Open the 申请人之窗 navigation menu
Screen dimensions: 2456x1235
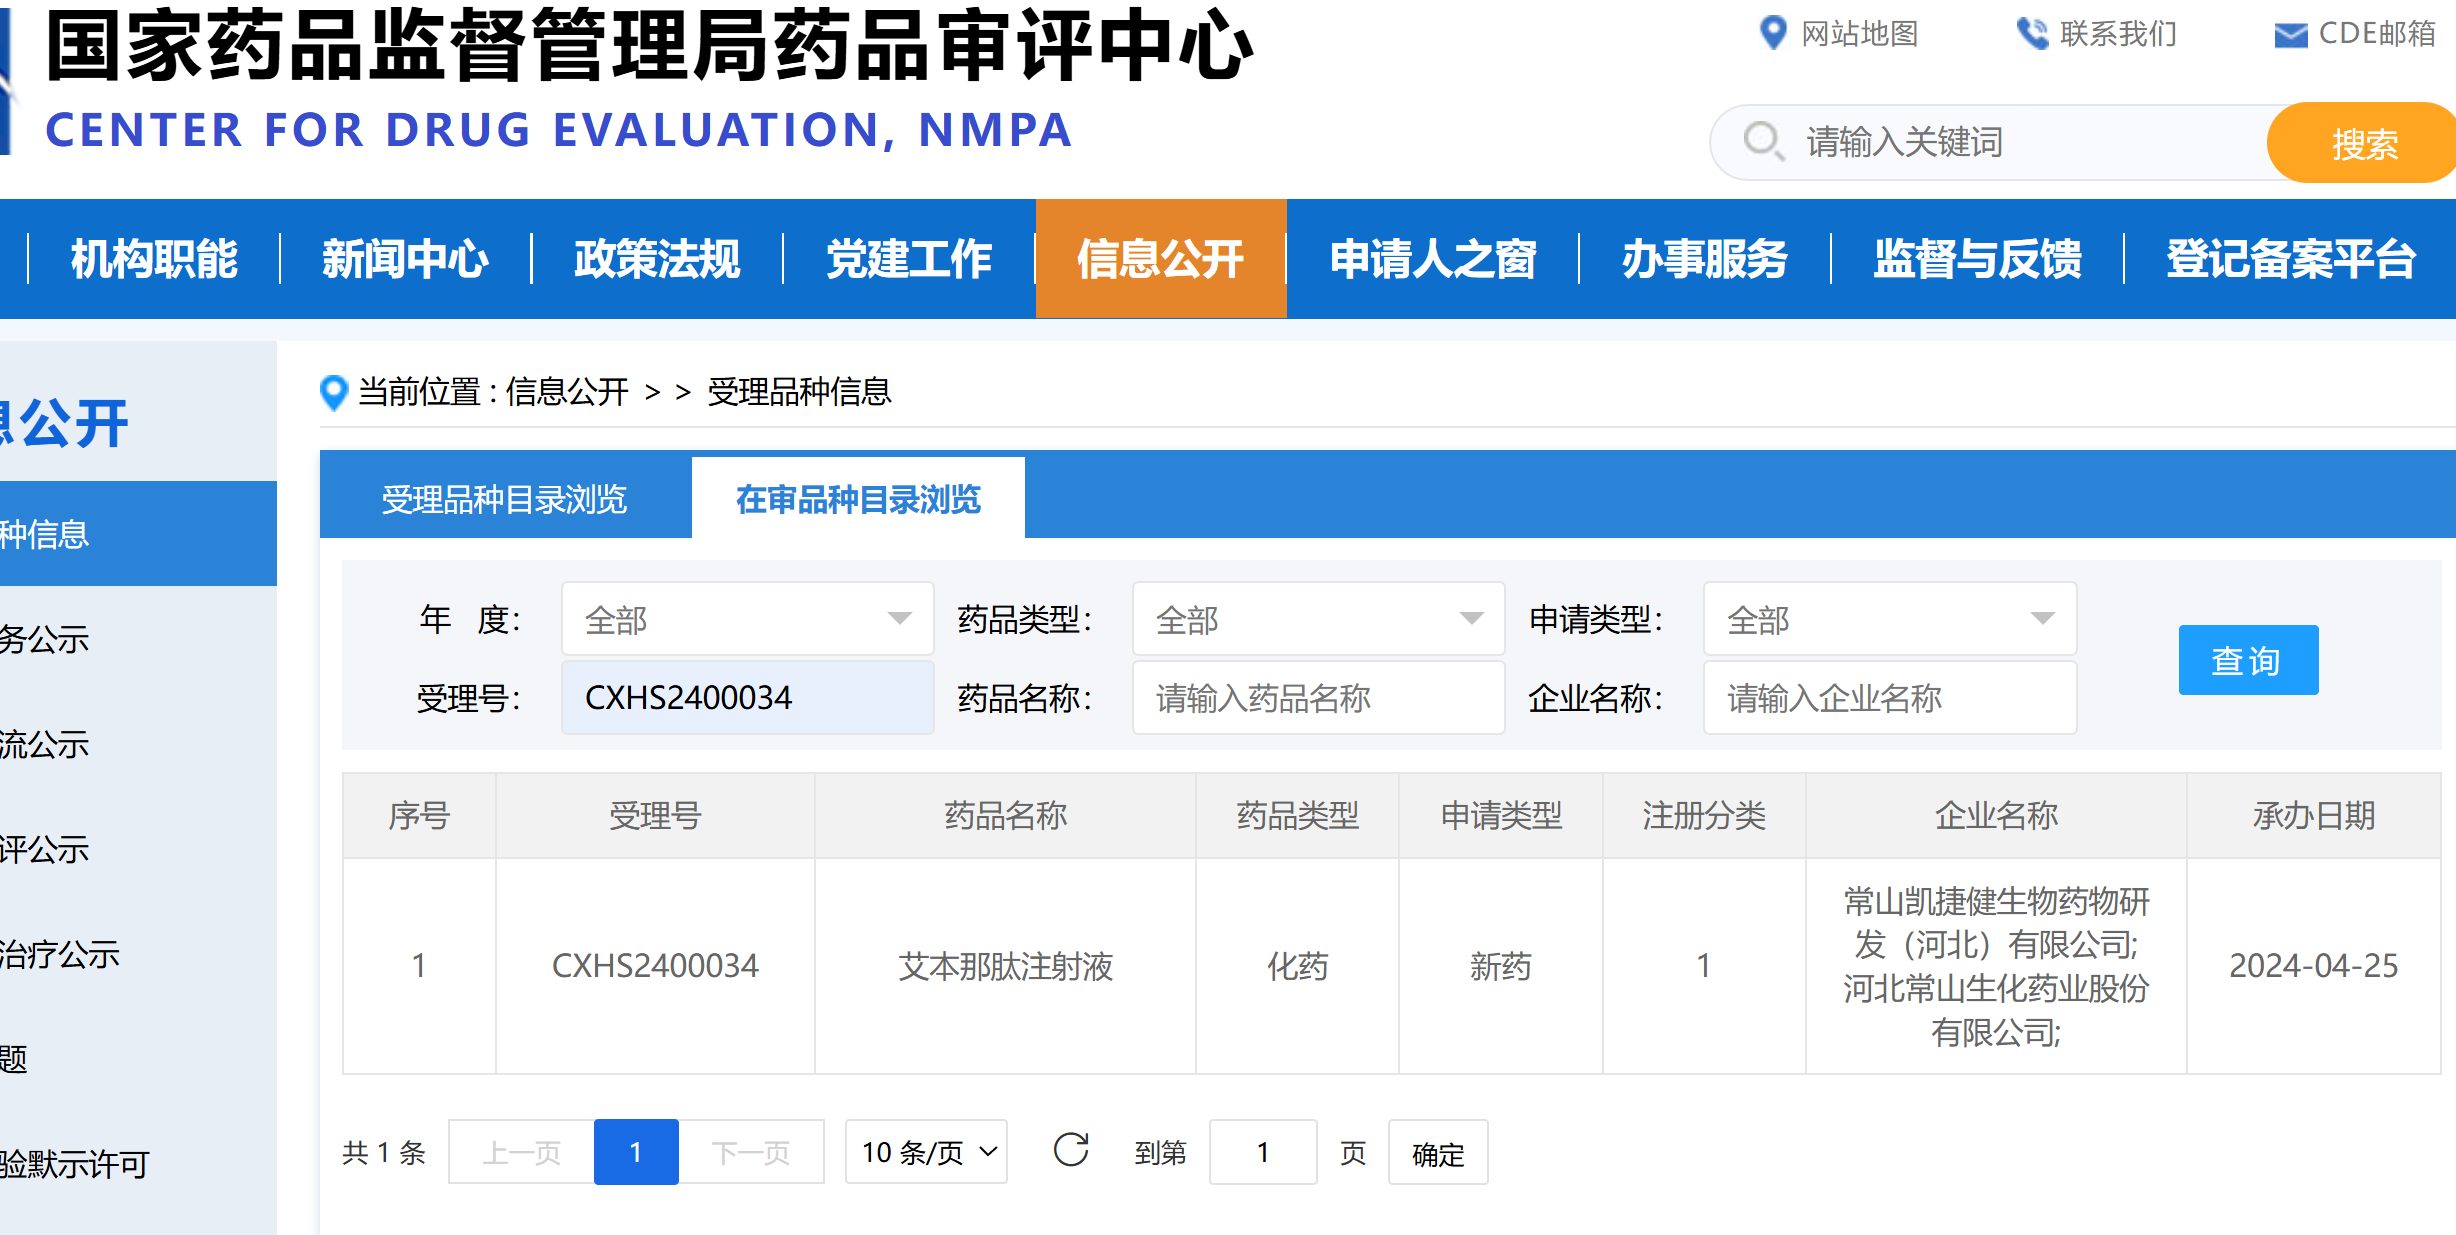point(1432,259)
